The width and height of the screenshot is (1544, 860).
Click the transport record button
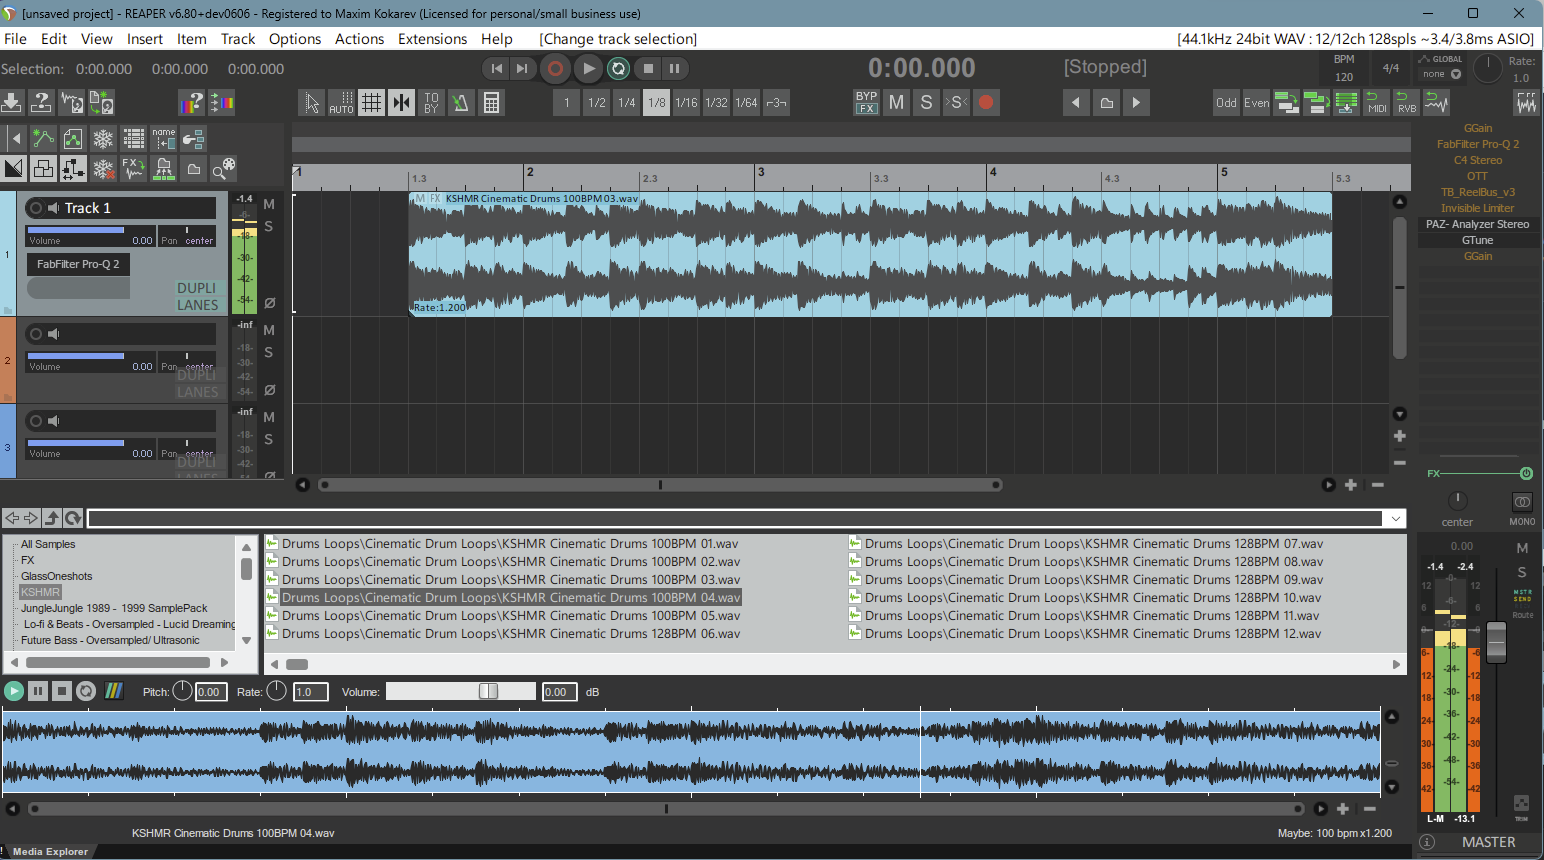point(555,69)
